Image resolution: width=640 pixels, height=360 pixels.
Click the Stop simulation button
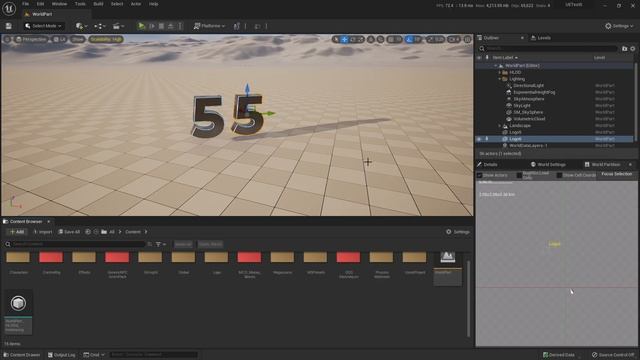coord(162,26)
